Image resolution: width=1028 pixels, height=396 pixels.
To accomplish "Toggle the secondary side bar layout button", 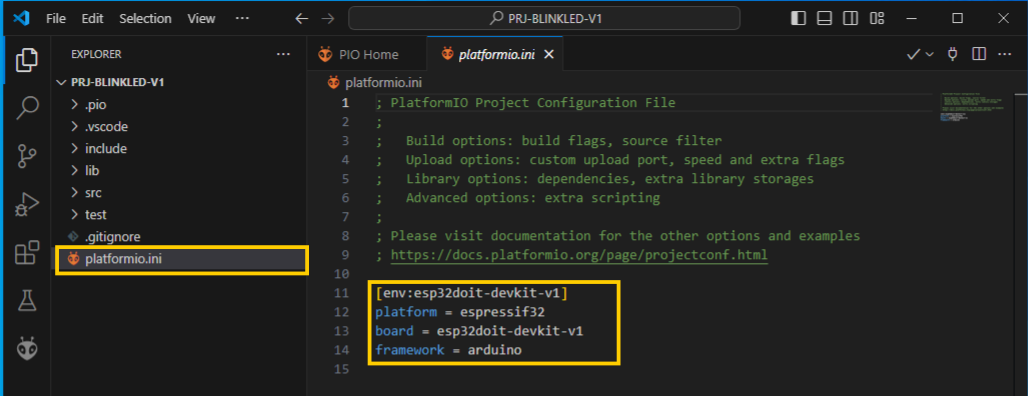I will pyautogui.click(x=850, y=18).
